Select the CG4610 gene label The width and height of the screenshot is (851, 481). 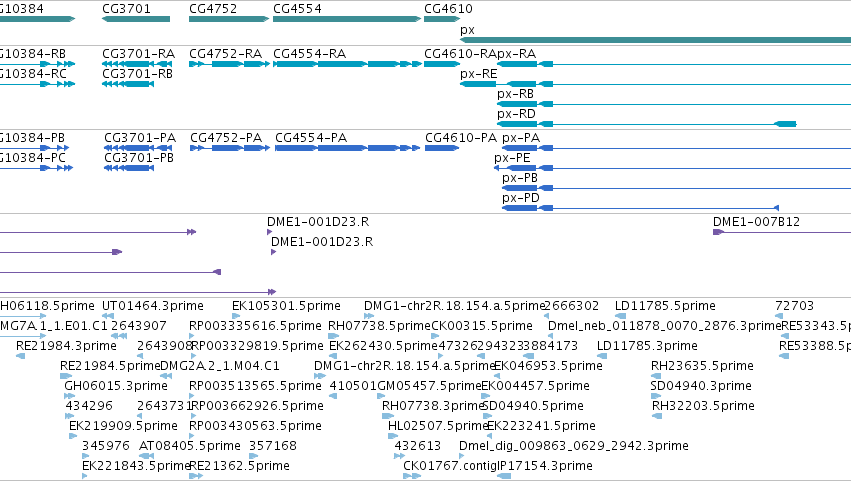(448, 9)
